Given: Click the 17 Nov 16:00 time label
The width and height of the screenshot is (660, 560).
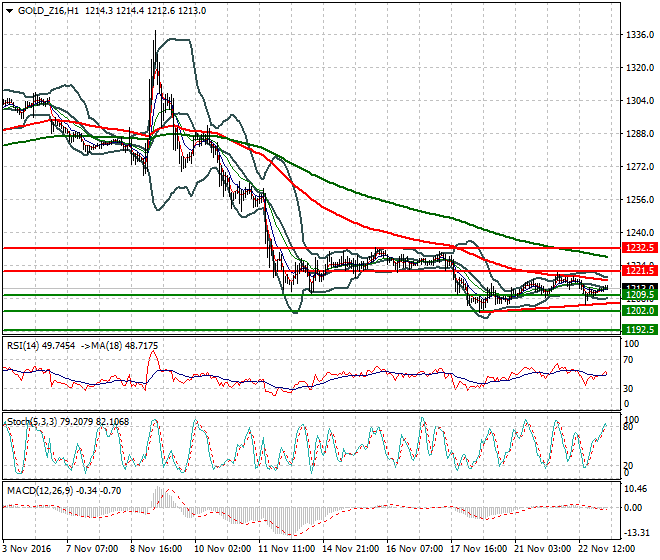Looking at the screenshot, I should [x=478, y=549].
